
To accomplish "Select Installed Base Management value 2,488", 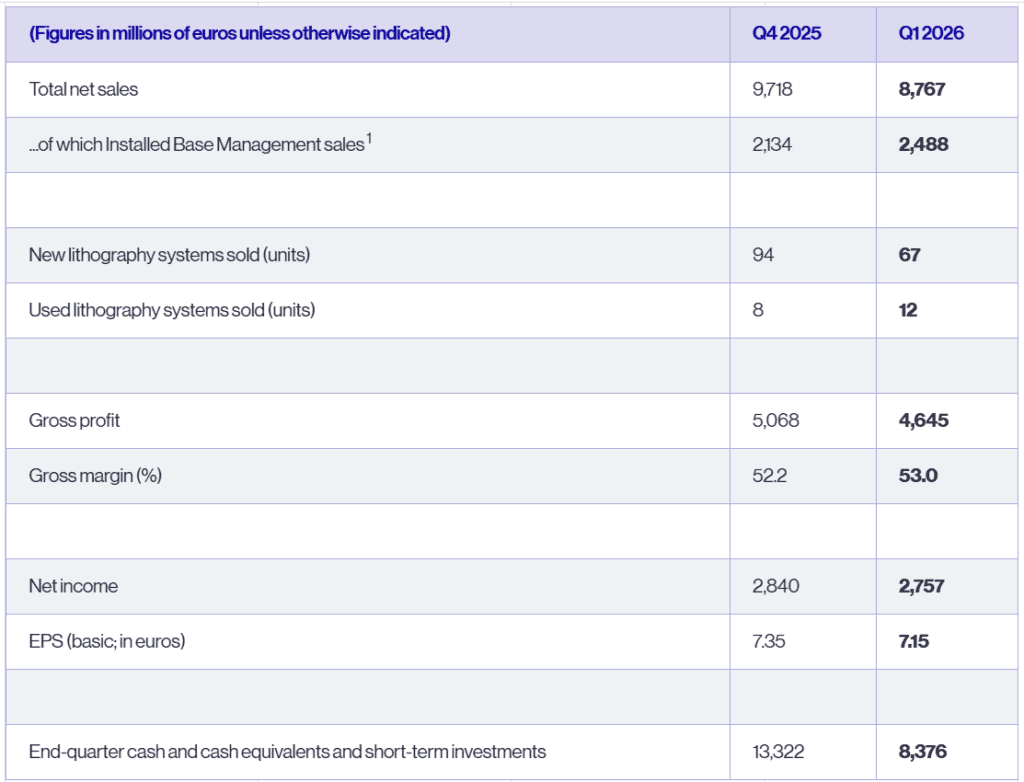I will pos(924,145).
